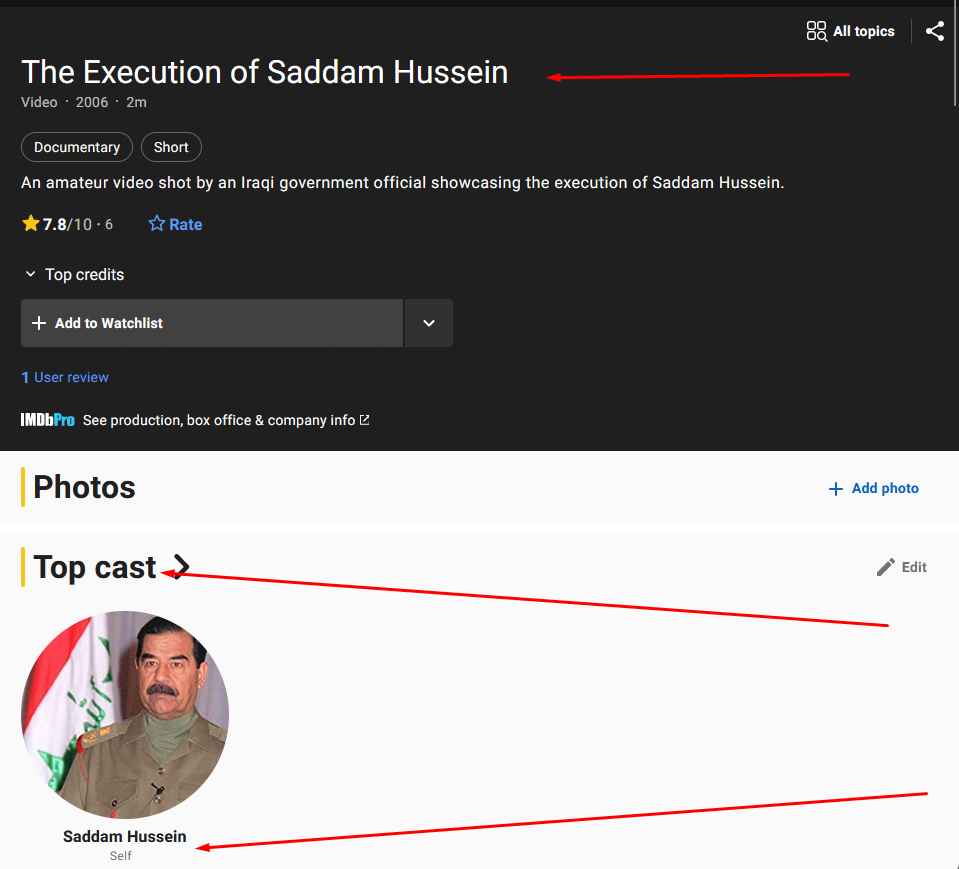Click the plus icon beside Add photo
Image resolution: width=959 pixels, height=869 pixels.
835,489
